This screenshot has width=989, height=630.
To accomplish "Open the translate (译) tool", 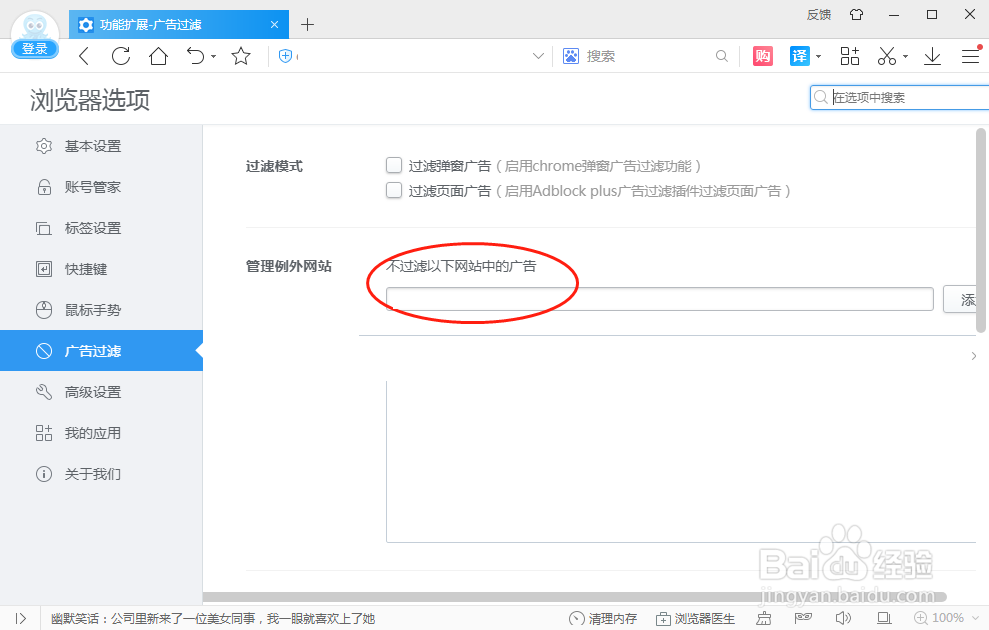I will 799,56.
